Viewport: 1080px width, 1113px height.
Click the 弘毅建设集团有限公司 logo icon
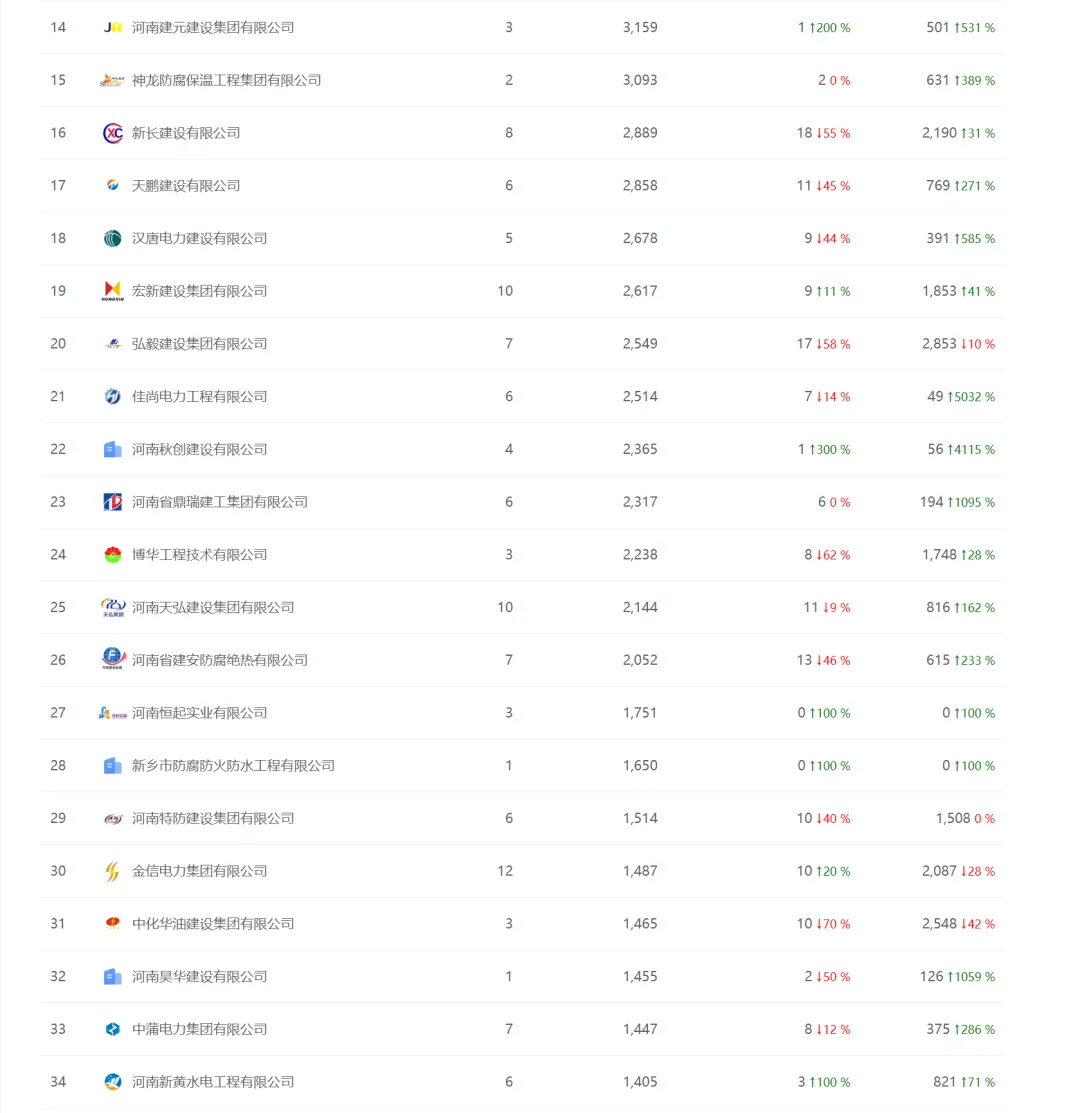113,344
